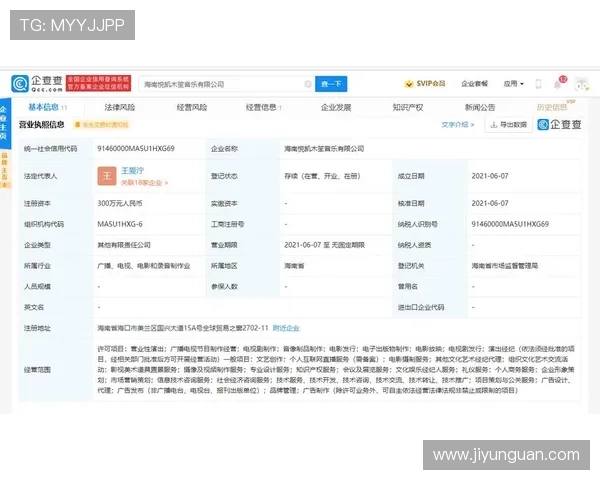Open the mobile phone app icon
The height and width of the screenshot is (480, 600).
[538, 84]
